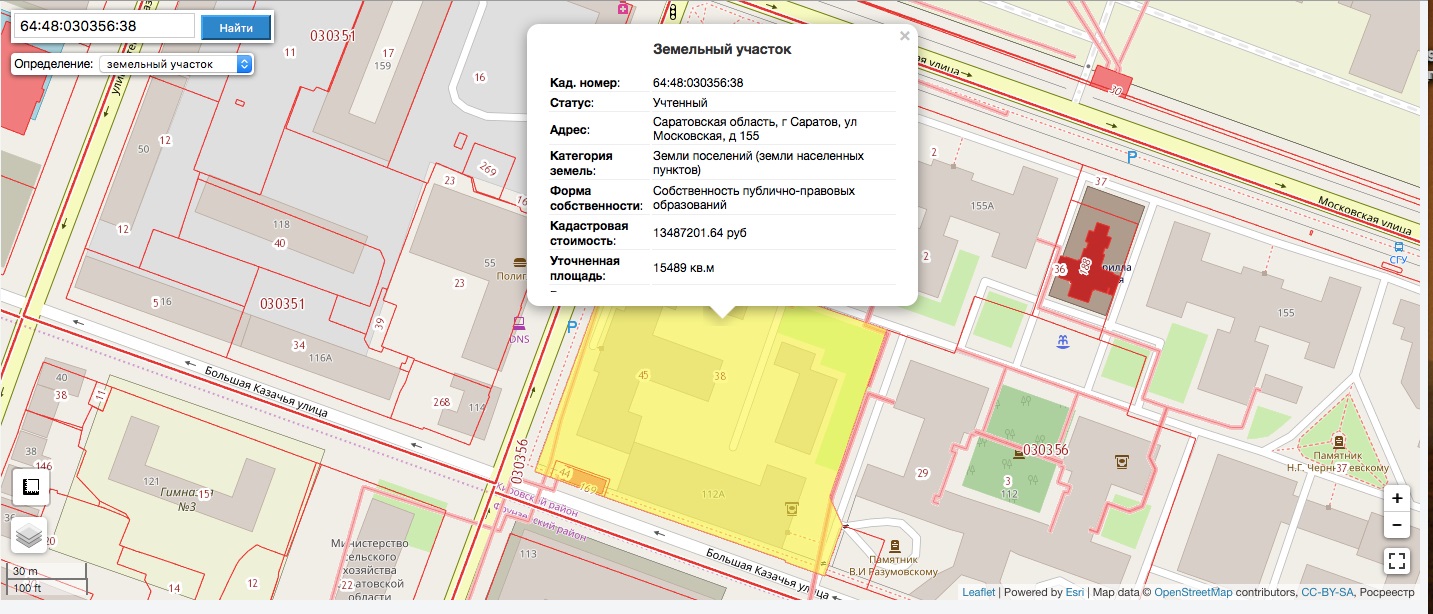The image size is (1433, 614).
Task: Open the Определение type dropdown
Action: pos(176,64)
